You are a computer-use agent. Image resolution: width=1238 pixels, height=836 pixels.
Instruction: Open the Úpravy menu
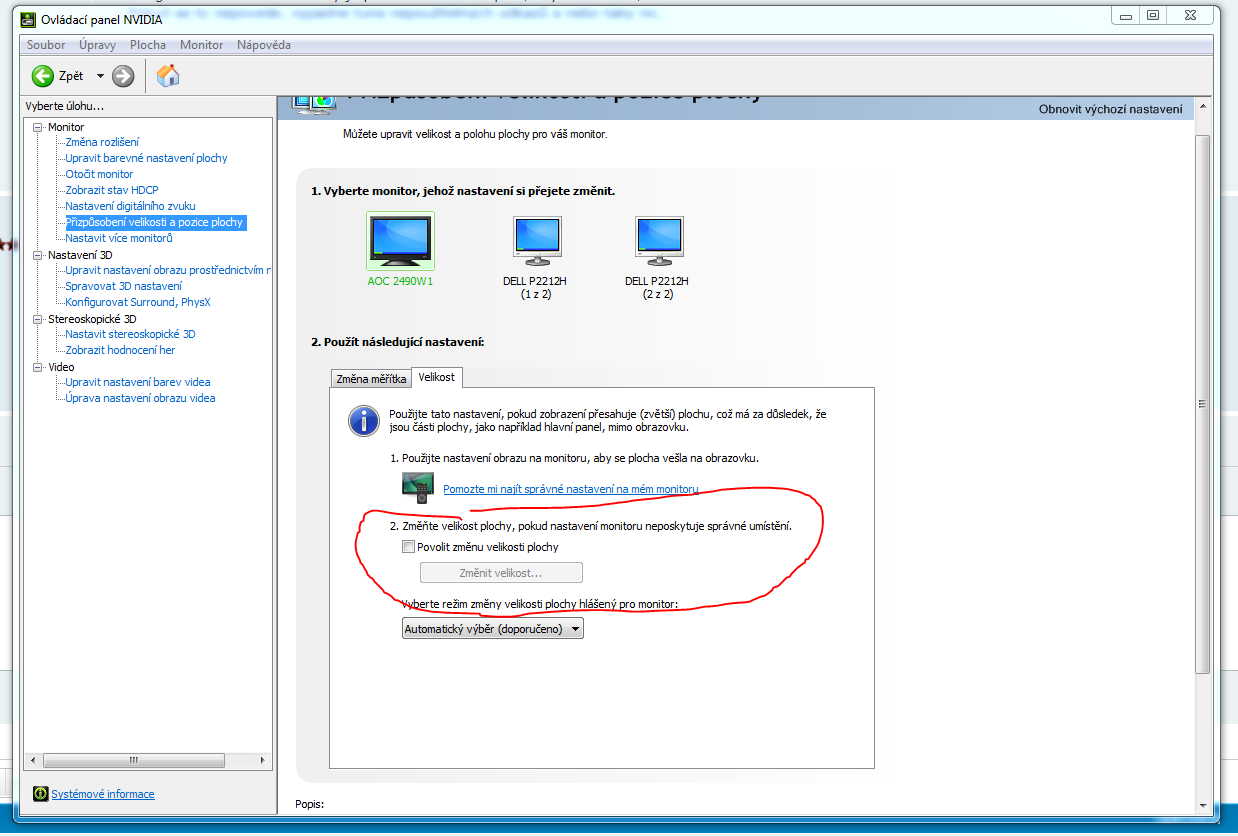click(98, 45)
